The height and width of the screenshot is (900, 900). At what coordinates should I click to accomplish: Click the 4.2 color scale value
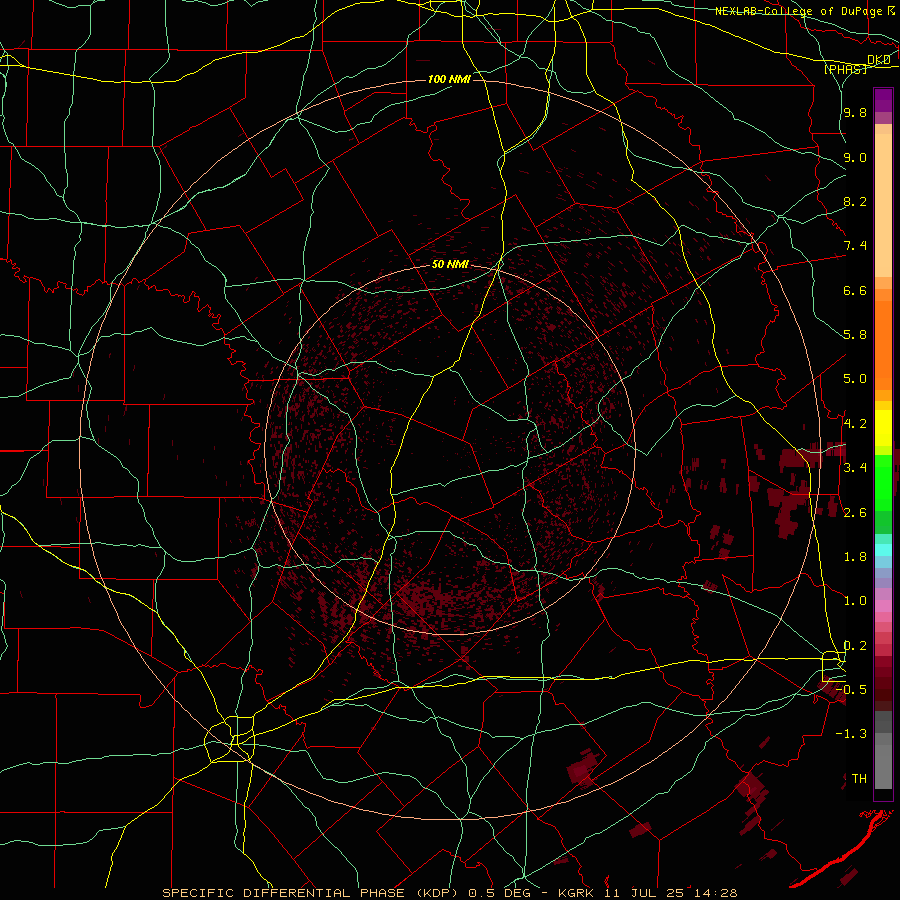pos(855,424)
